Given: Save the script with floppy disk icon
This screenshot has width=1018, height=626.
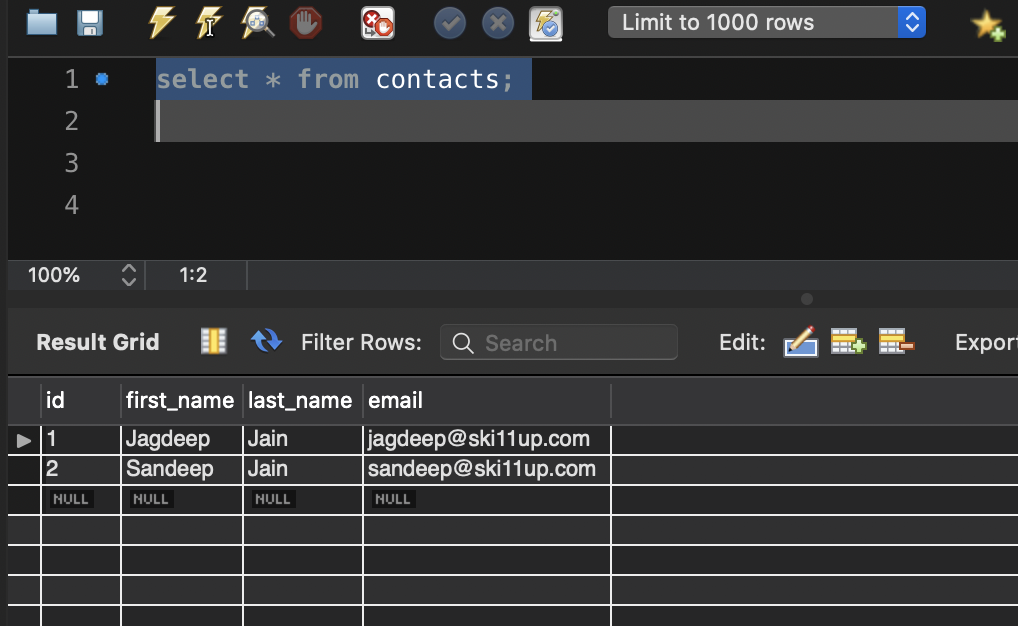Looking at the screenshot, I should (90, 22).
